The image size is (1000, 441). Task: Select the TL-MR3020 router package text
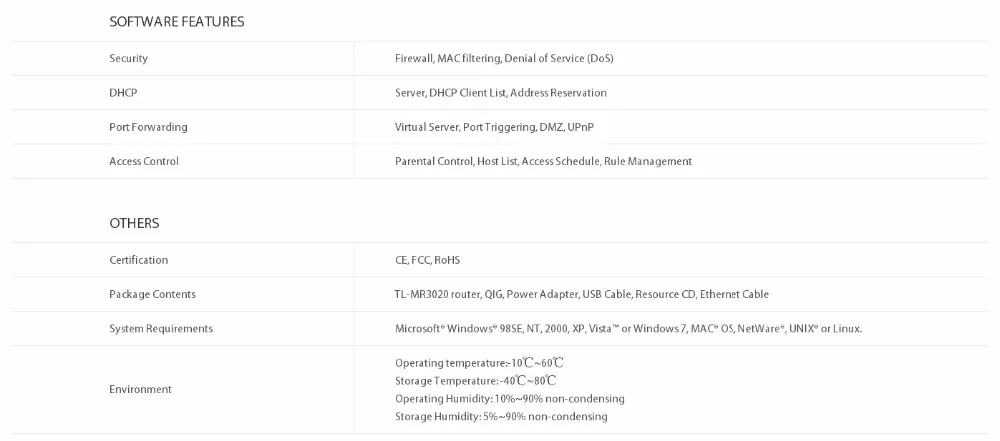[x=582, y=294]
